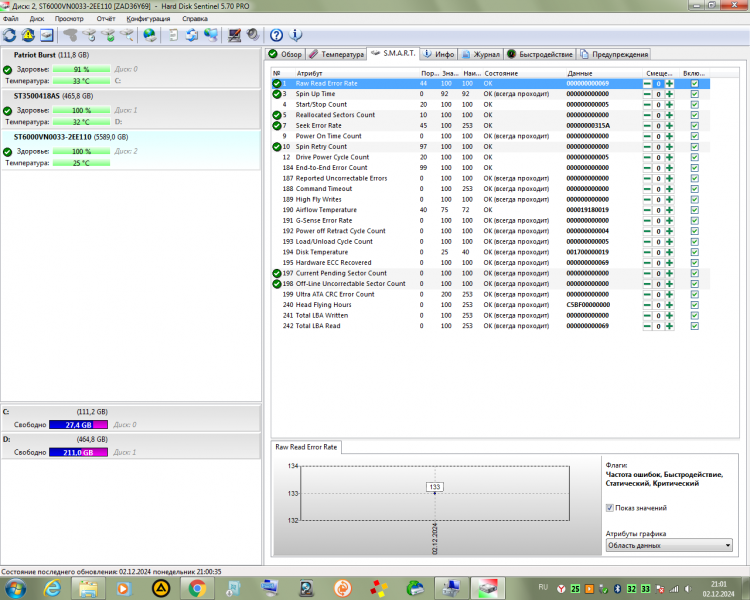Click the refresh icon with yellow warning sign
The height and width of the screenshot is (600, 750).
click(28, 35)
